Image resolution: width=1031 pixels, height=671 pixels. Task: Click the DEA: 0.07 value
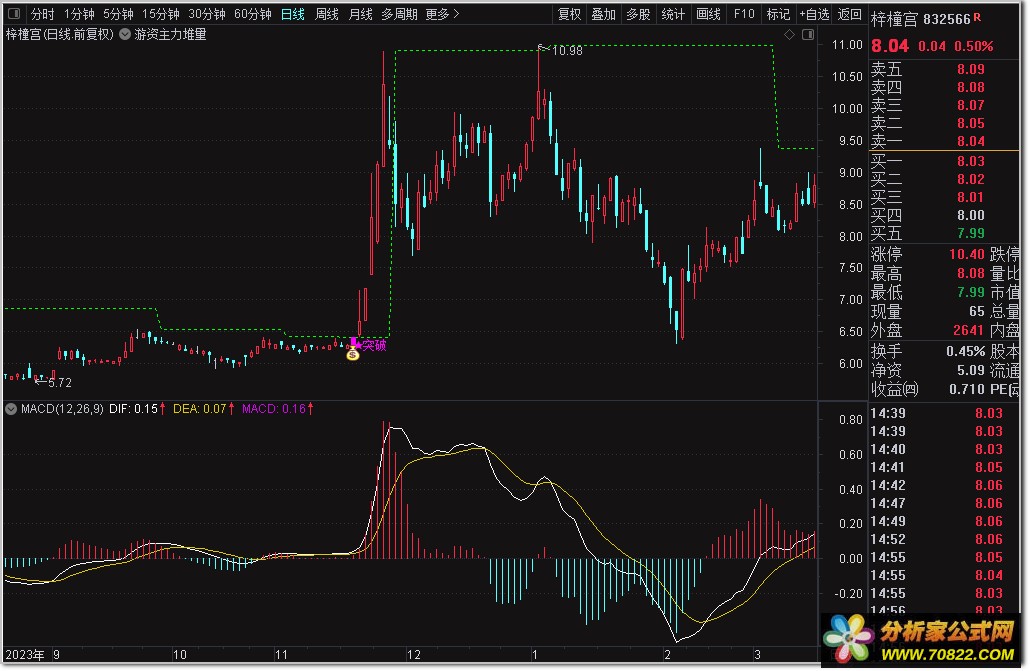(x=199, y=409)
